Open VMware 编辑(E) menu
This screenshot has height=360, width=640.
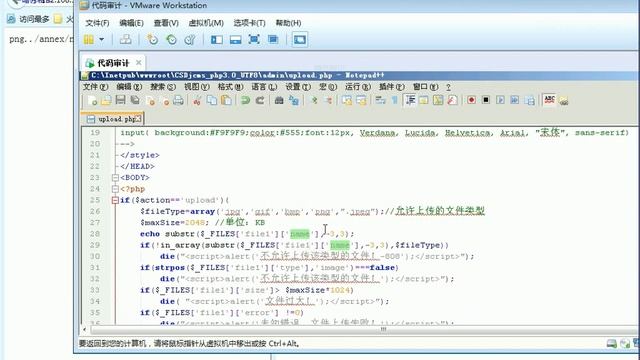131,23
